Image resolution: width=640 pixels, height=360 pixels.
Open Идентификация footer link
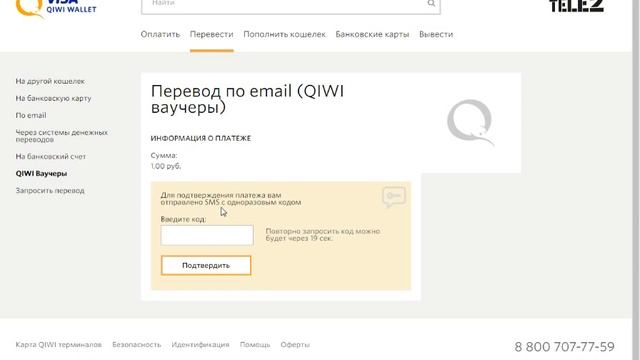pyautogui.click(x=200, y=345)
